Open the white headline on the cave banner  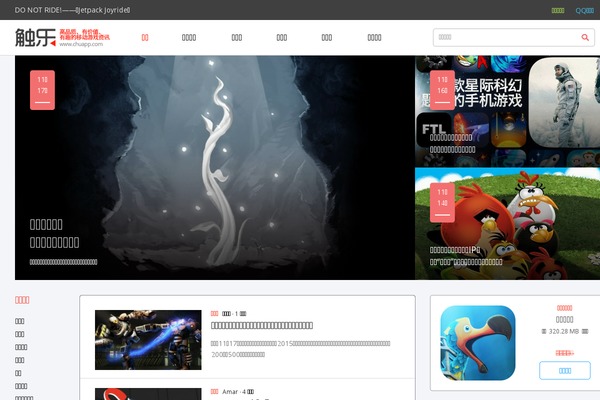point(54,233)
